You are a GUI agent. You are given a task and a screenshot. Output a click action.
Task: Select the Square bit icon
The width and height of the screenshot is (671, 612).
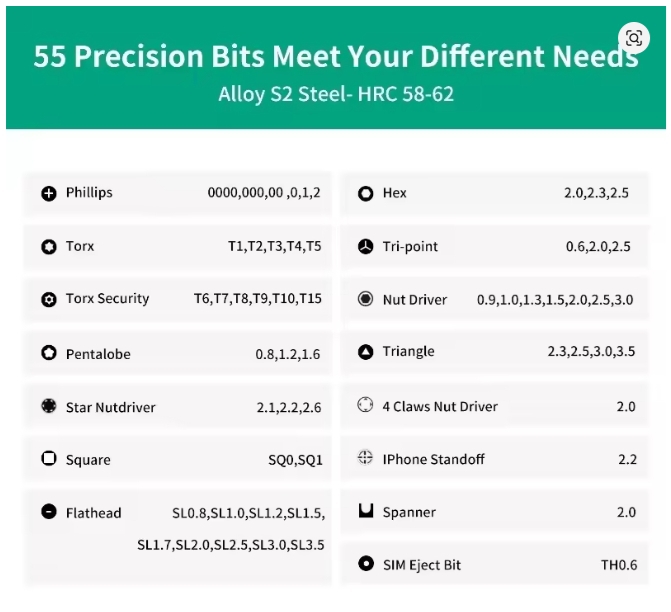tap(49, 458)
